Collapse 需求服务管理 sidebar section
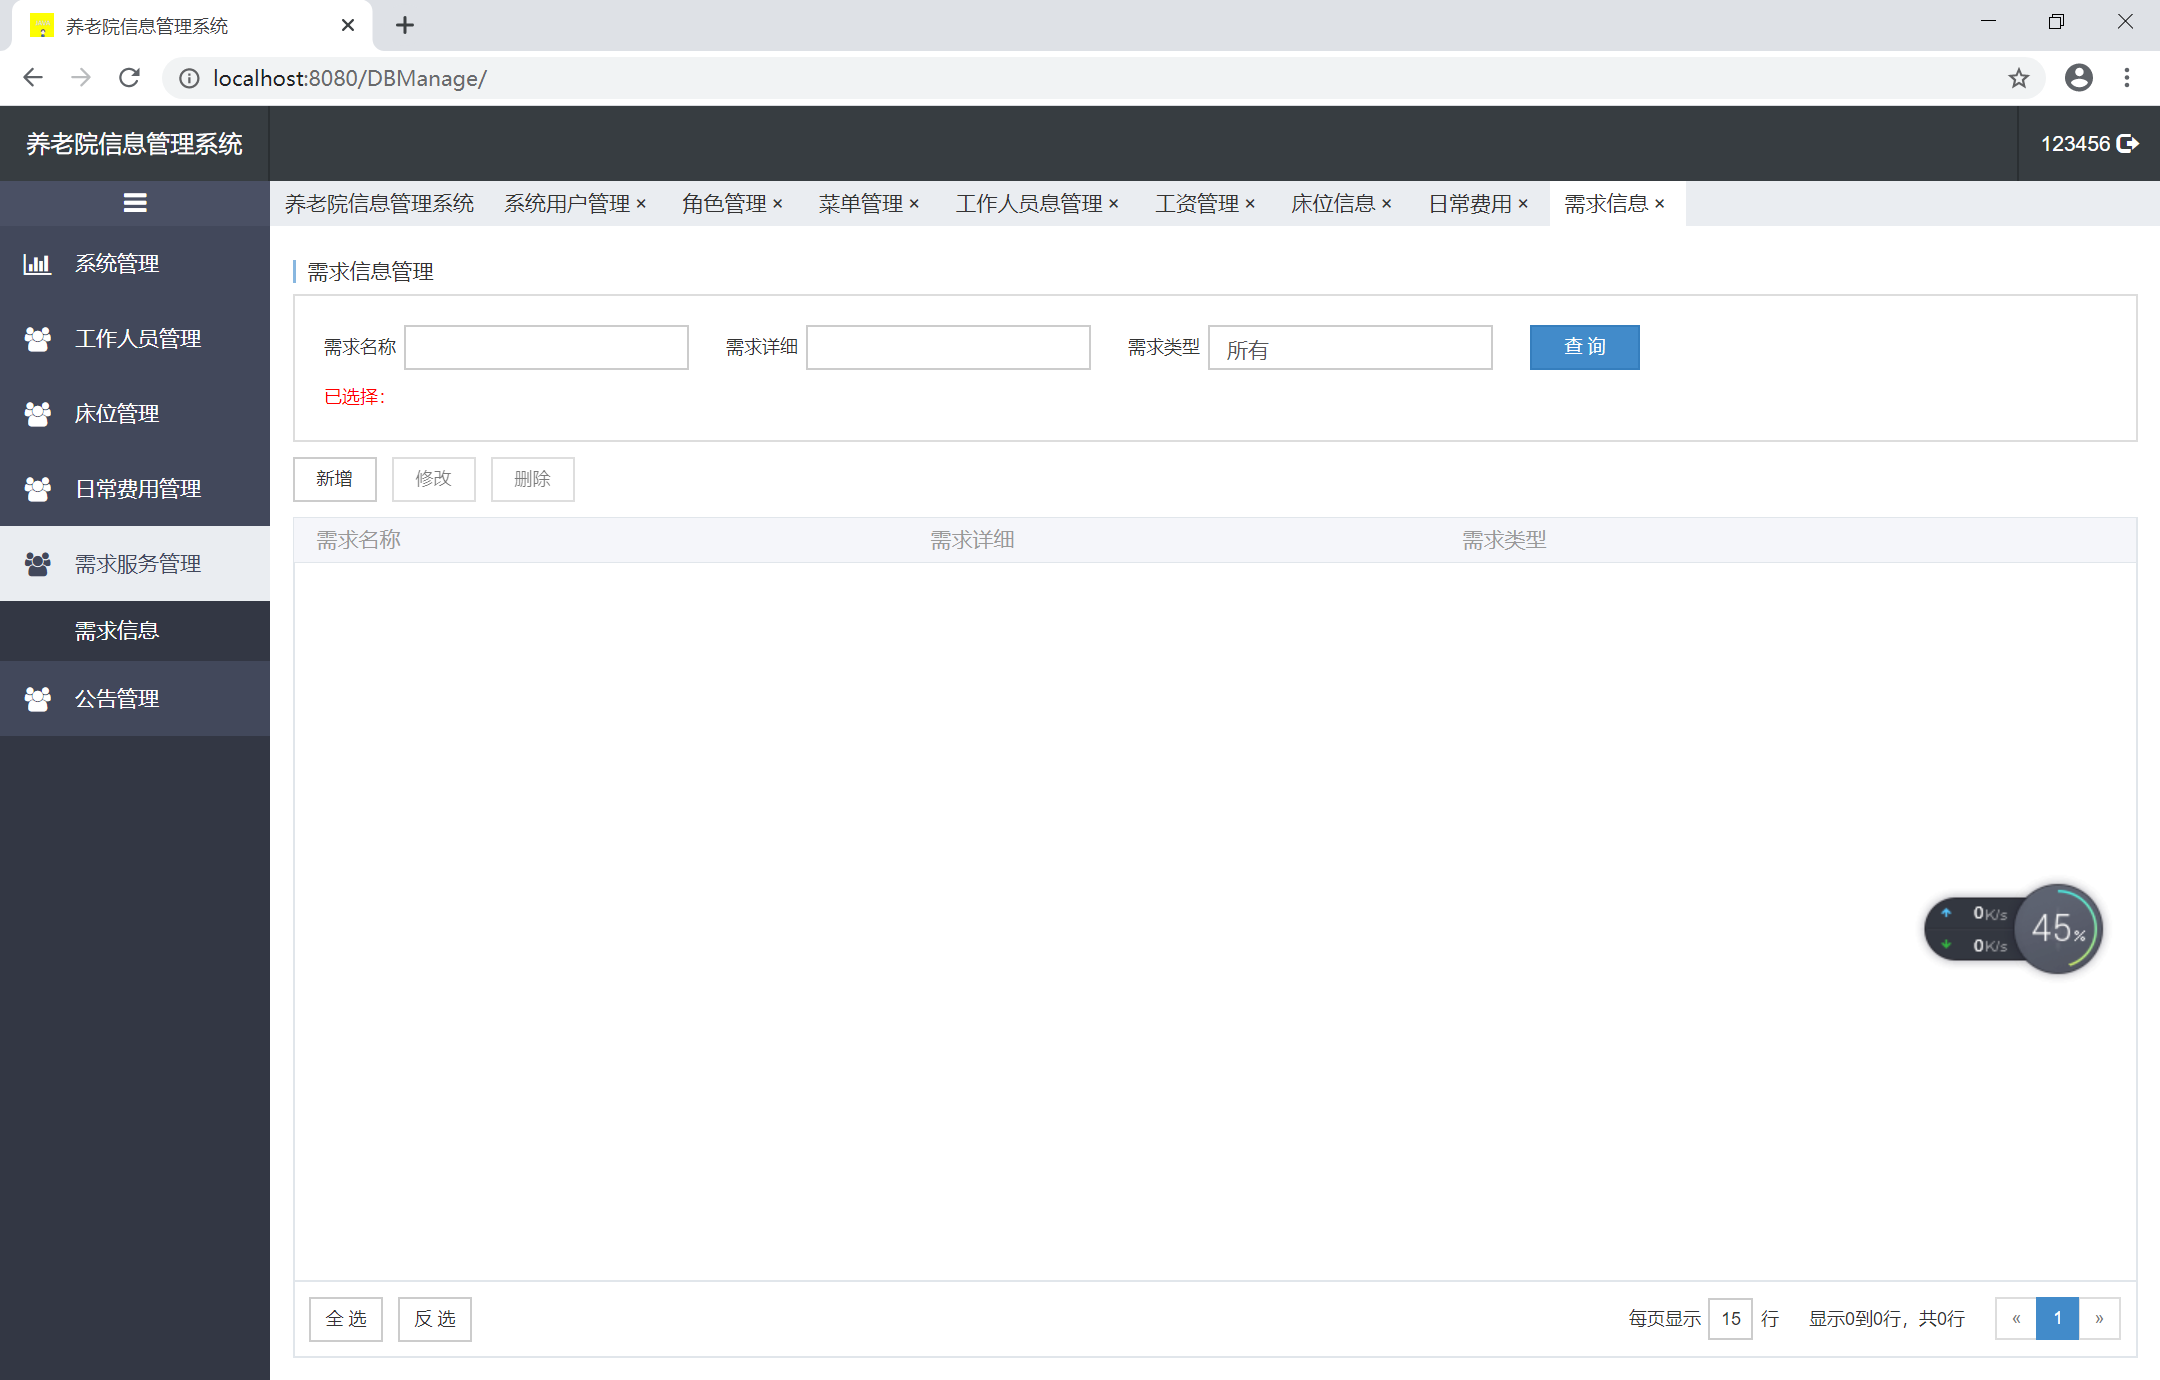The image size is (2160, 1380). point(138,564)
